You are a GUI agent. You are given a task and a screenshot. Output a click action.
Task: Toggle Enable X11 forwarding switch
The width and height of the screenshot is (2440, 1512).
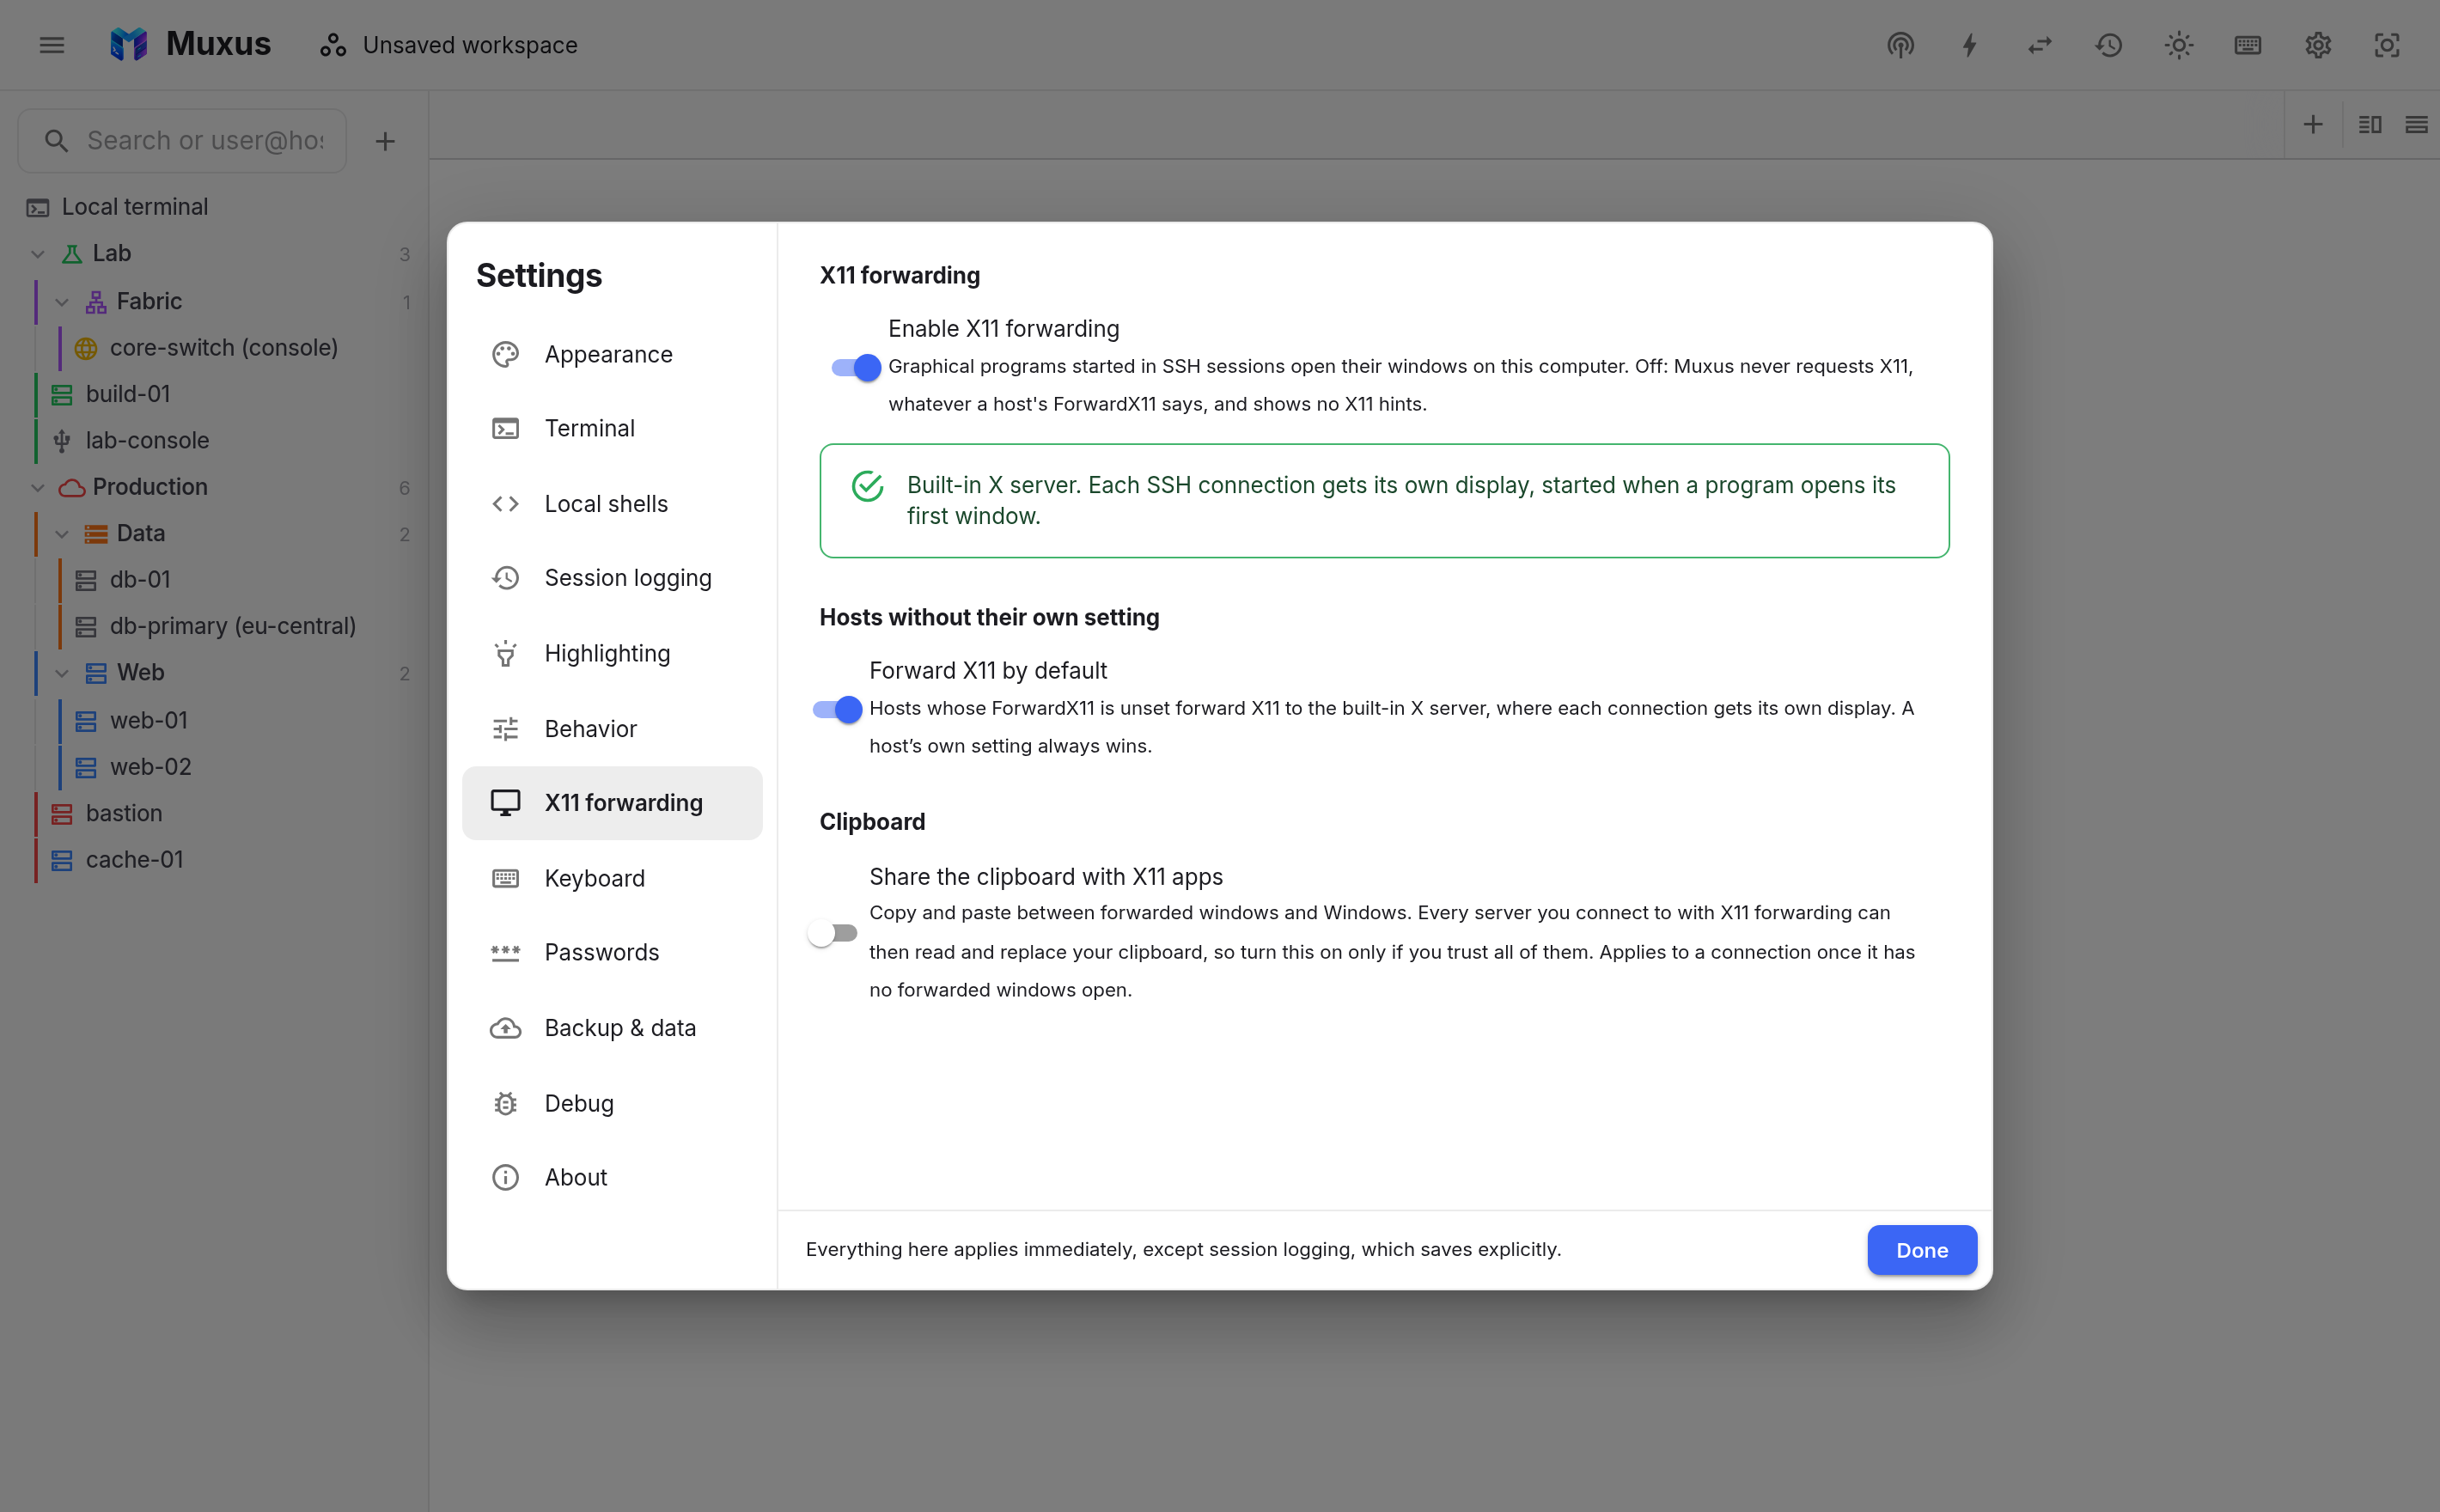click(856, 367)
